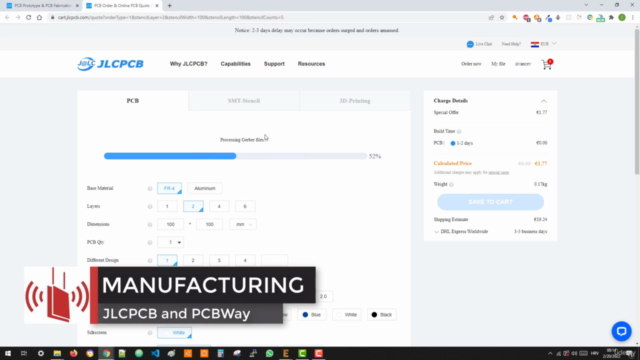Select Aluminum base material
This screenshot has height=360, width=640.
point(205,189)
